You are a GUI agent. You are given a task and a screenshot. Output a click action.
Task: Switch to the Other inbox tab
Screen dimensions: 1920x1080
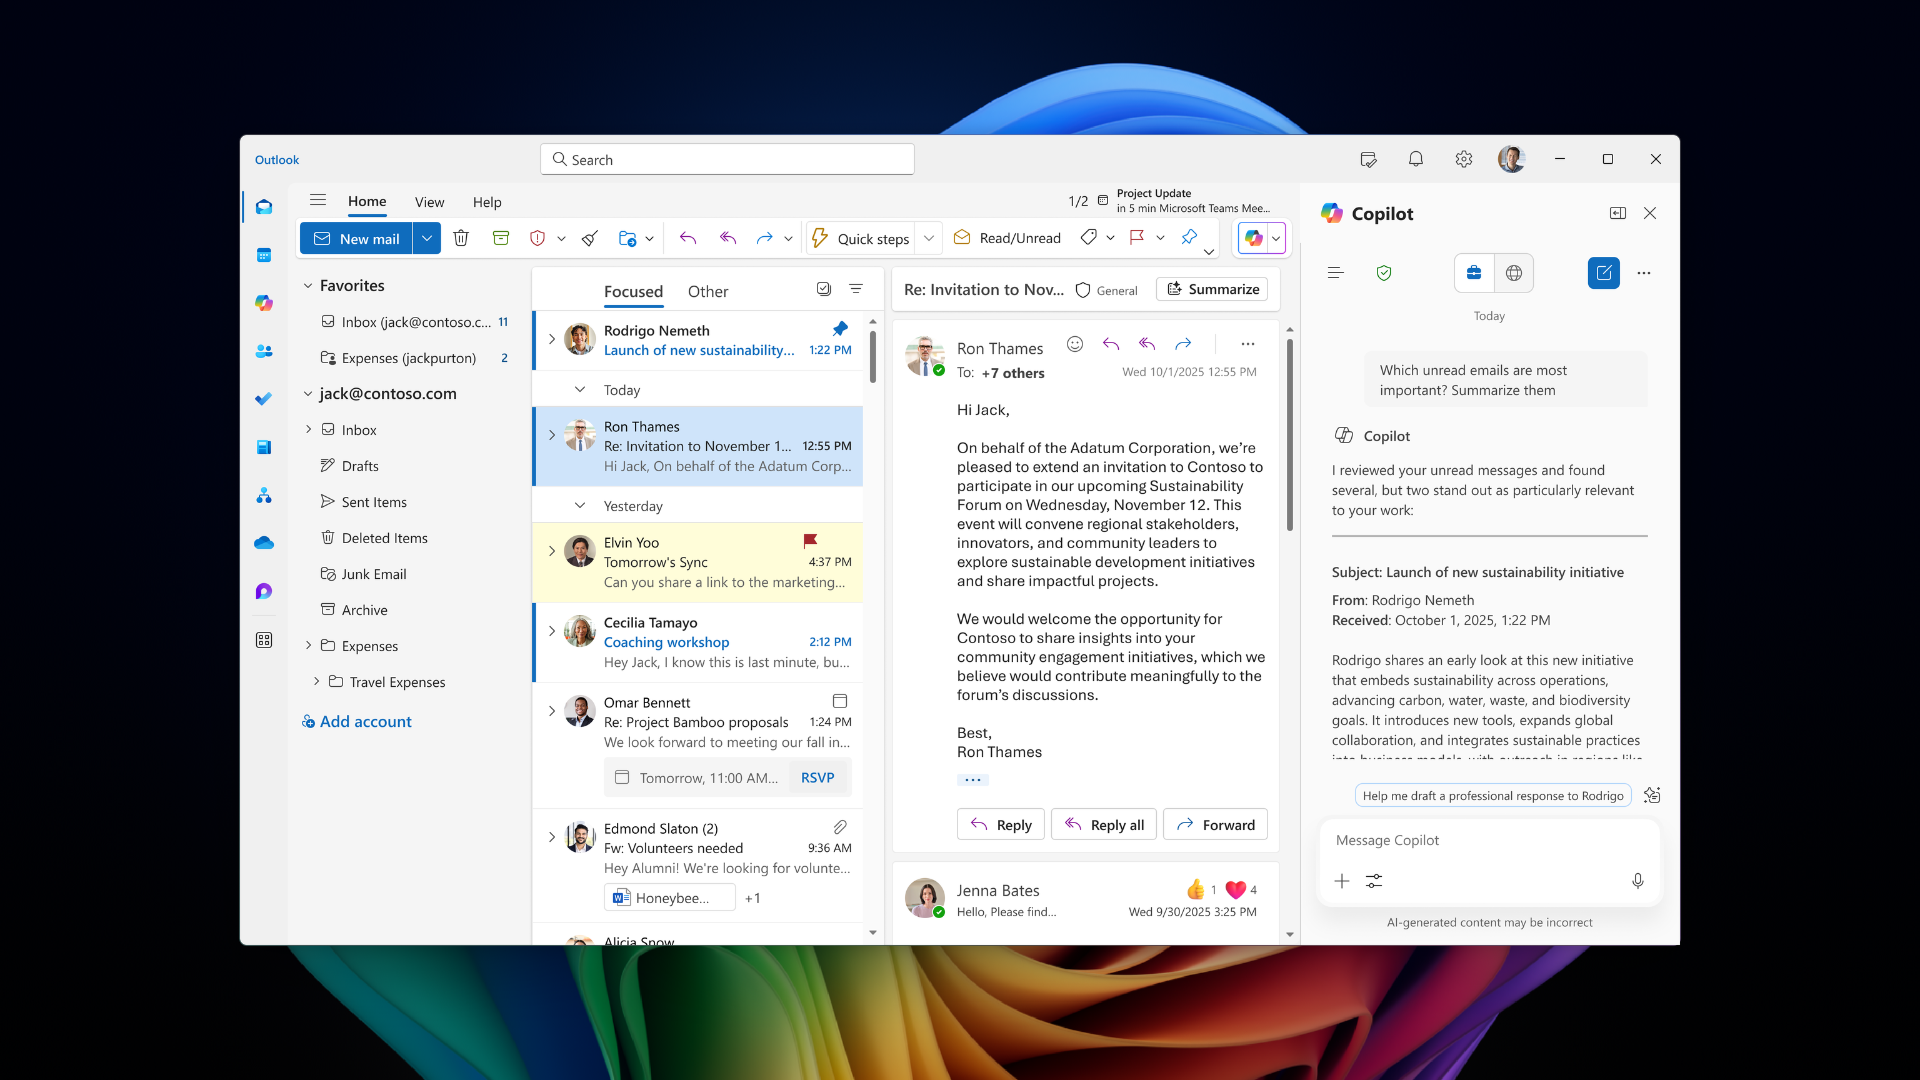[708, 291]
